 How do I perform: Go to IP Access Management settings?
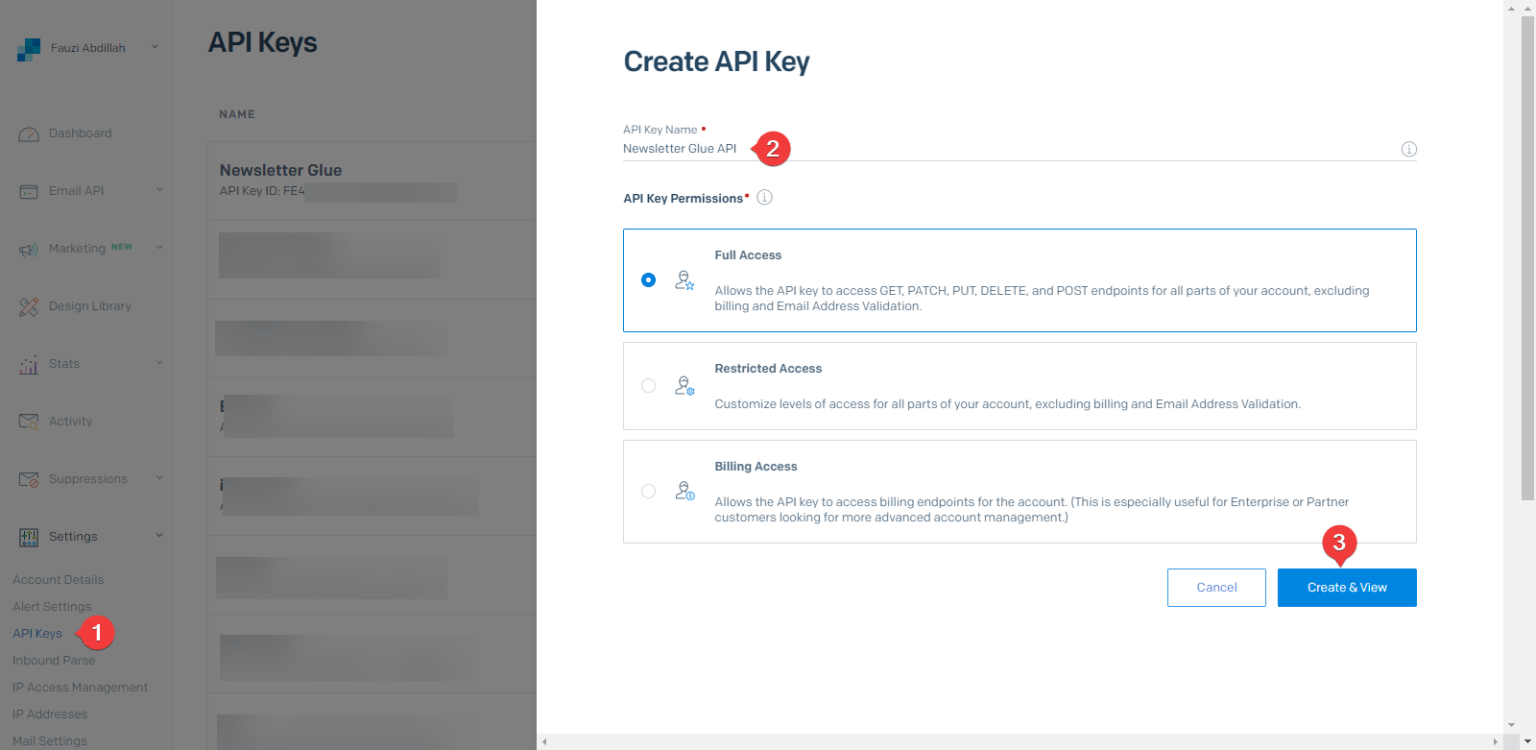pos(80,687)
